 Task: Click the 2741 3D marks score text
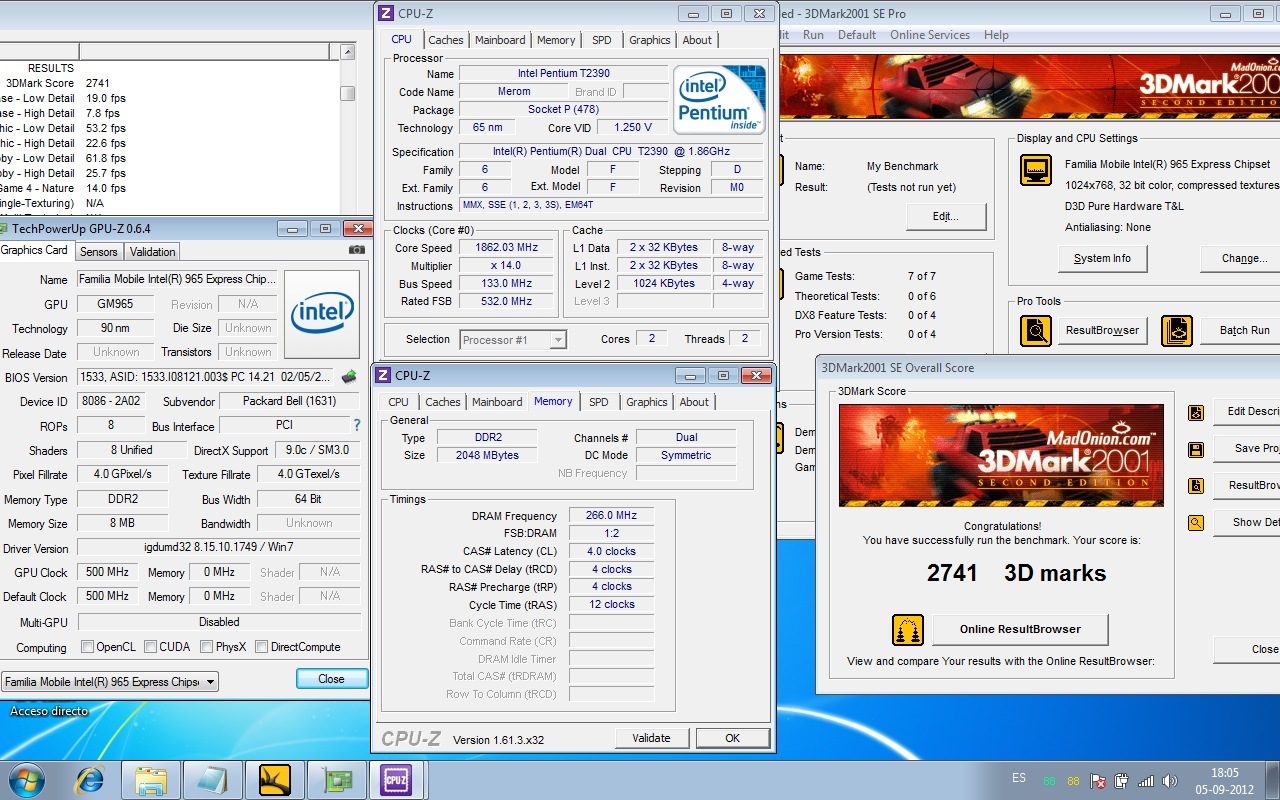click(1016, 573)
